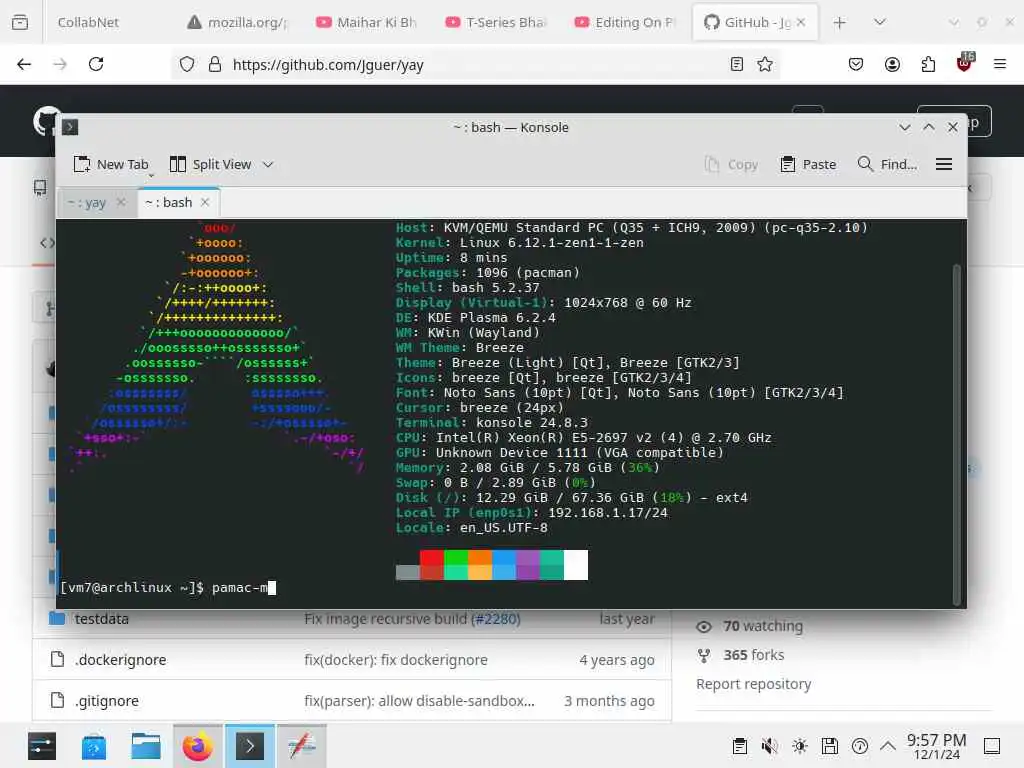Click show desktop button
Image resolution: width=1024 pixels, height=768 pixels.
(x=992, y=746)
